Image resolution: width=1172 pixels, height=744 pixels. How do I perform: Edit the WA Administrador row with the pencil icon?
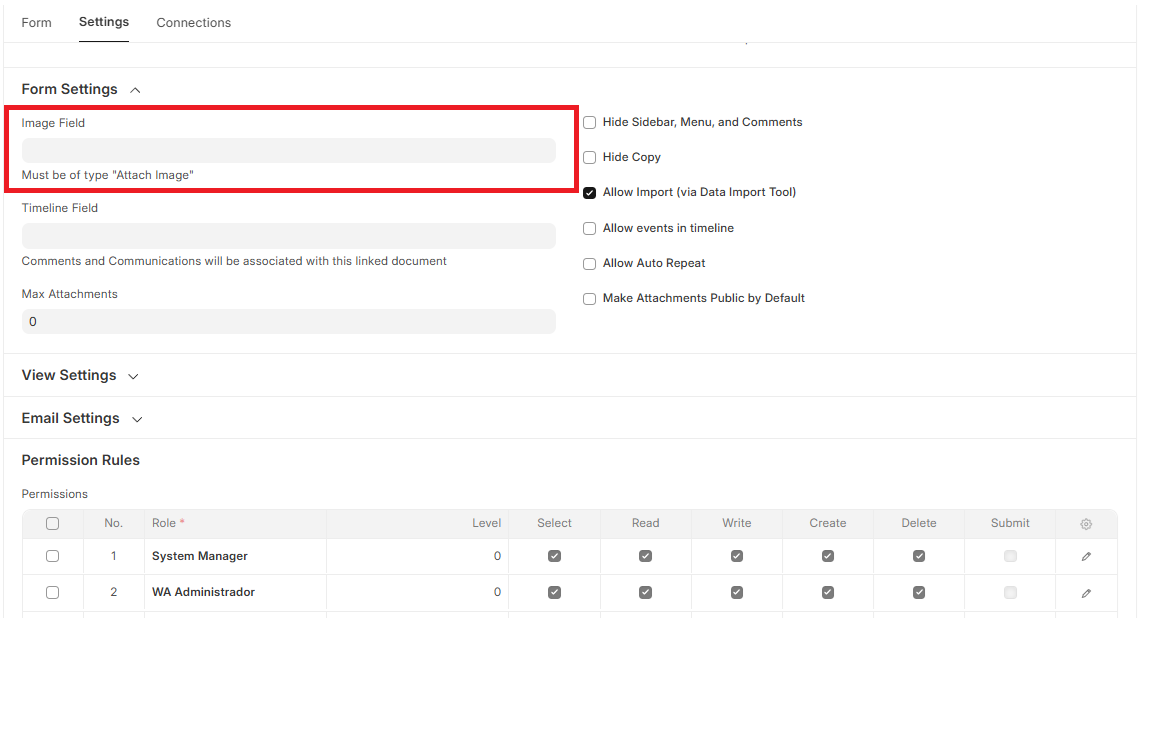[x=1086, y=592]
